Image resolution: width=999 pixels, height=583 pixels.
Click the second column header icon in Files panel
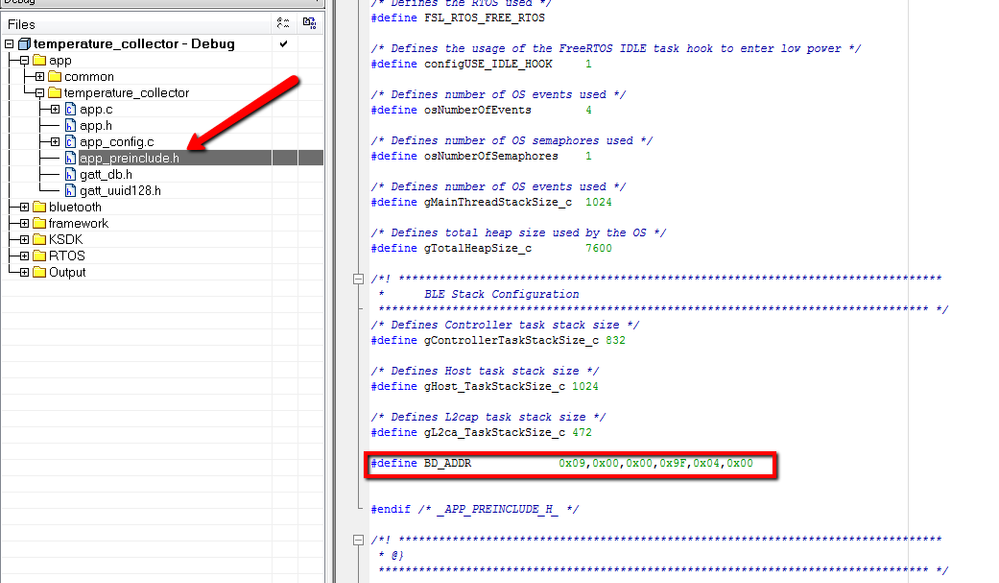point(310,24)
